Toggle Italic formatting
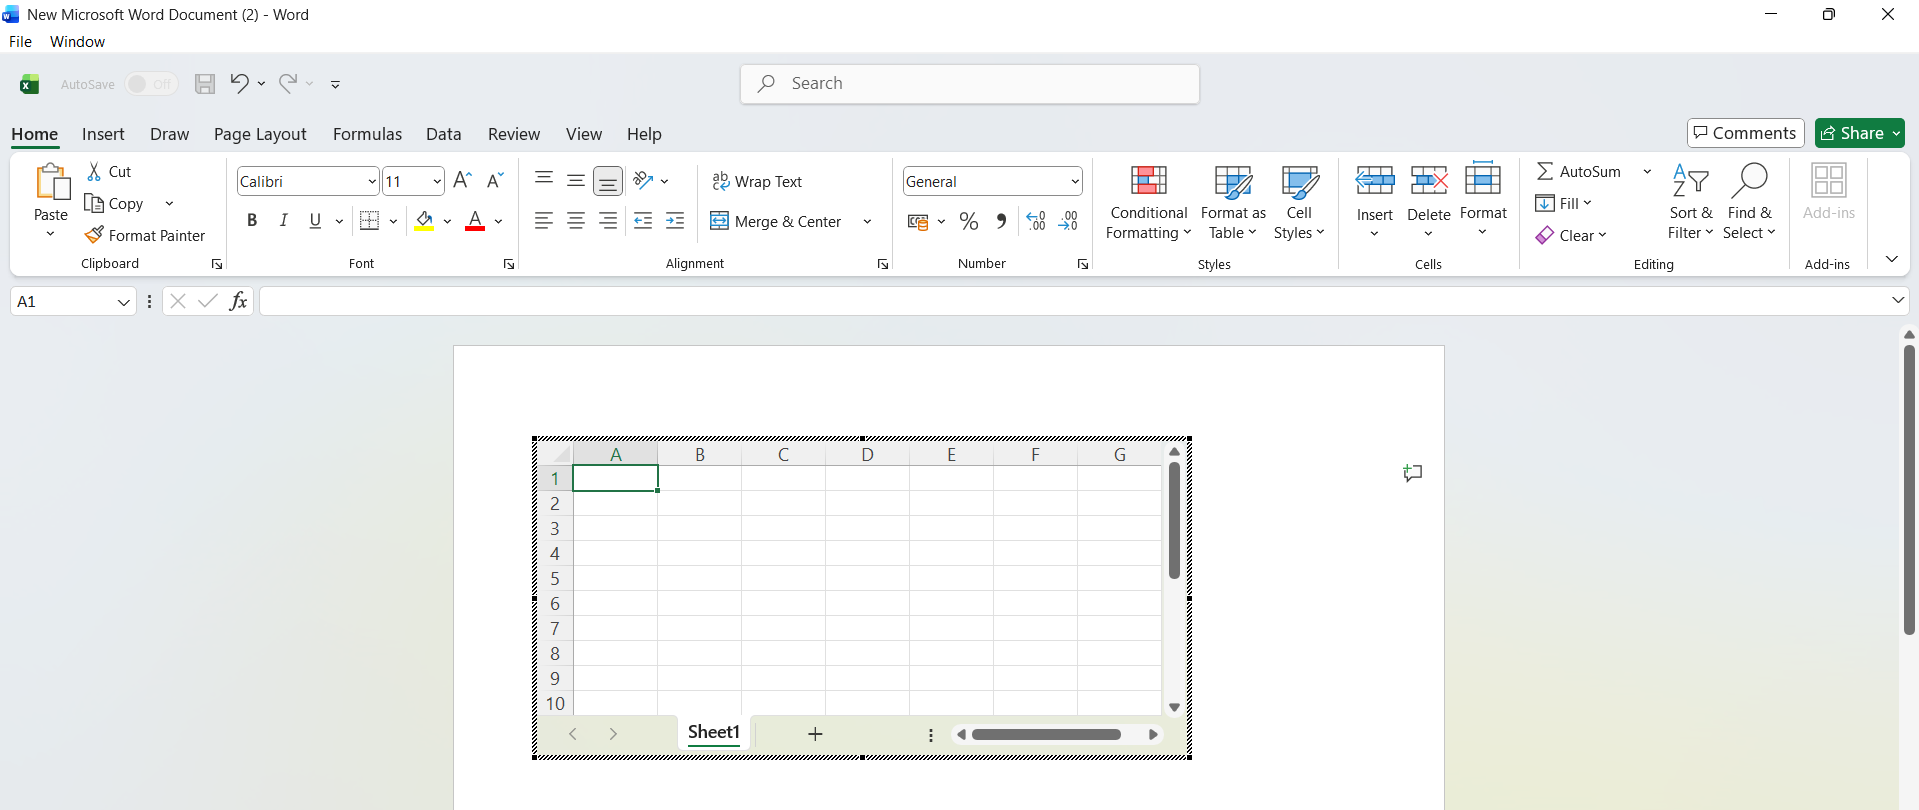 click(284, 221)
